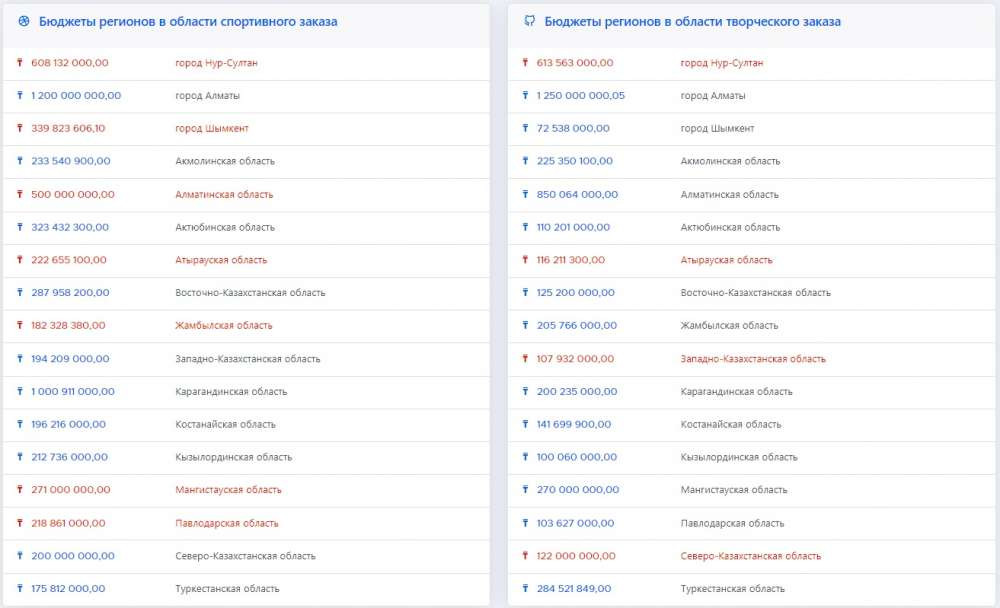Image resolution: width=1000 pixels, height=608 pixels.
Task: Click tenge icon next to 1 250 000 000,05
Action: pyautogui.click(x=525, y=96)
